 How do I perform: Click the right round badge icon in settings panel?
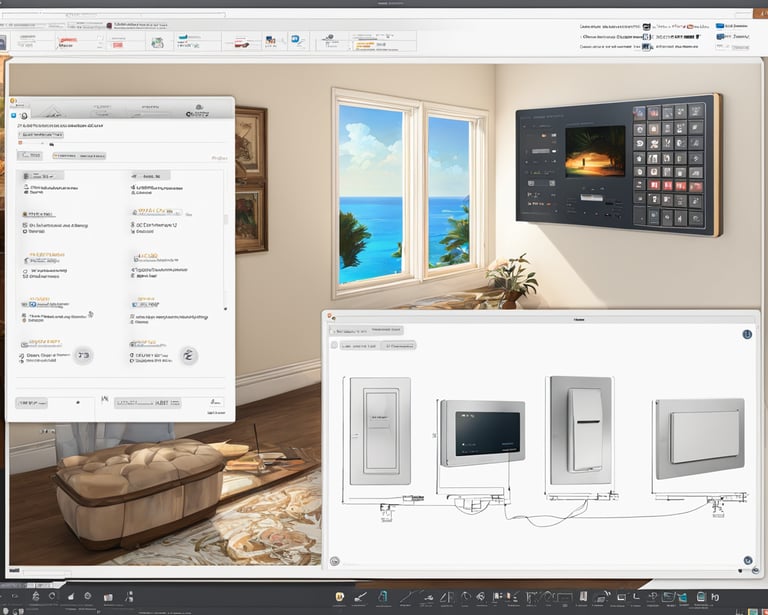coord(188,355)
